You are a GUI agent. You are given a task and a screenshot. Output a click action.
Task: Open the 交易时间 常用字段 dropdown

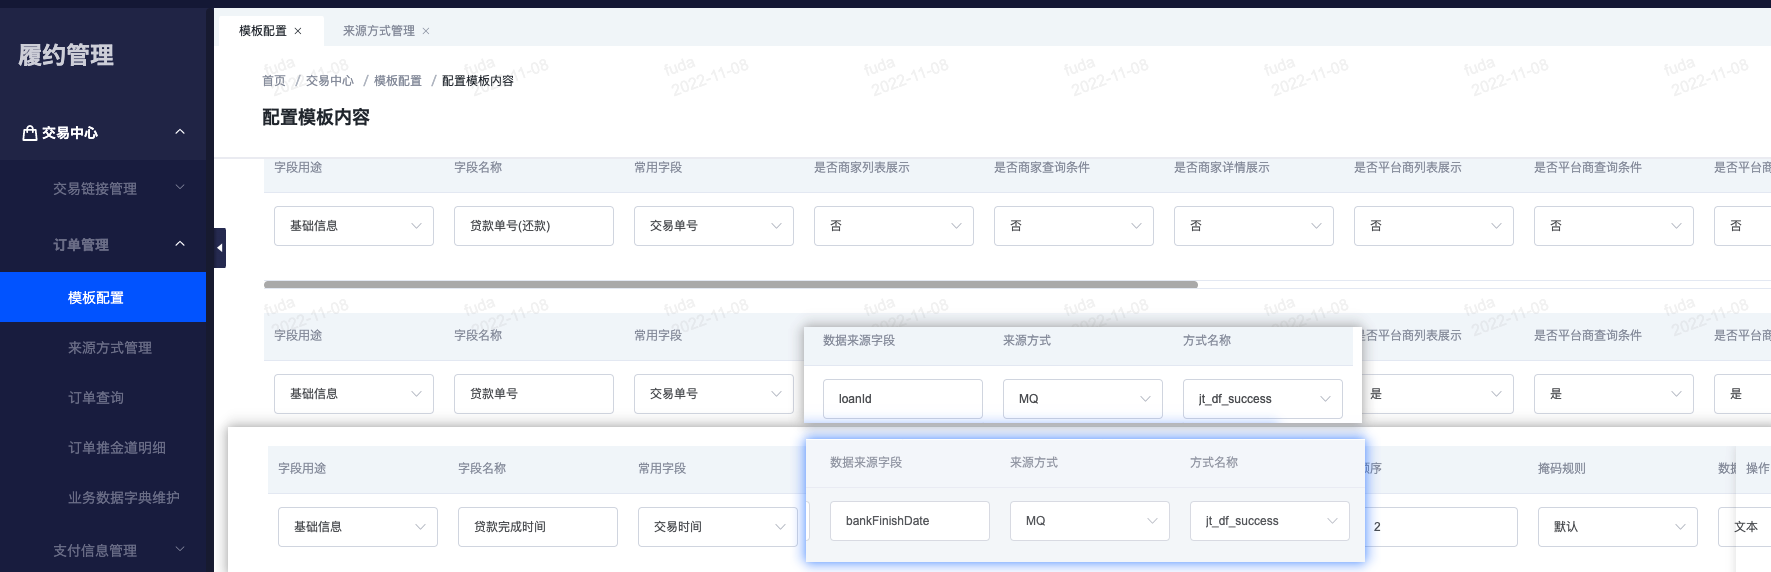[x=718, y=527]
